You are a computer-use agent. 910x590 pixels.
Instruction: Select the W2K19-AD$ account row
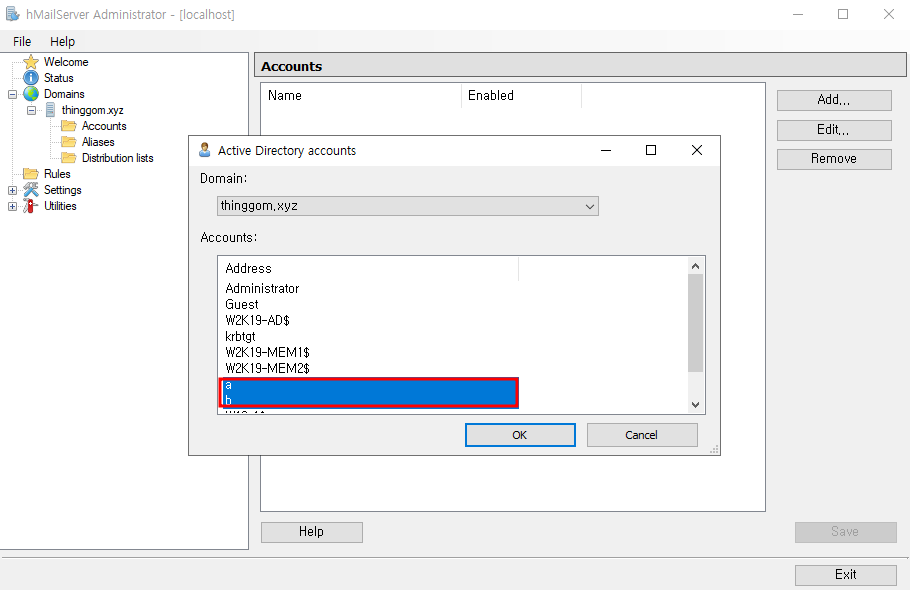[369, 320]
